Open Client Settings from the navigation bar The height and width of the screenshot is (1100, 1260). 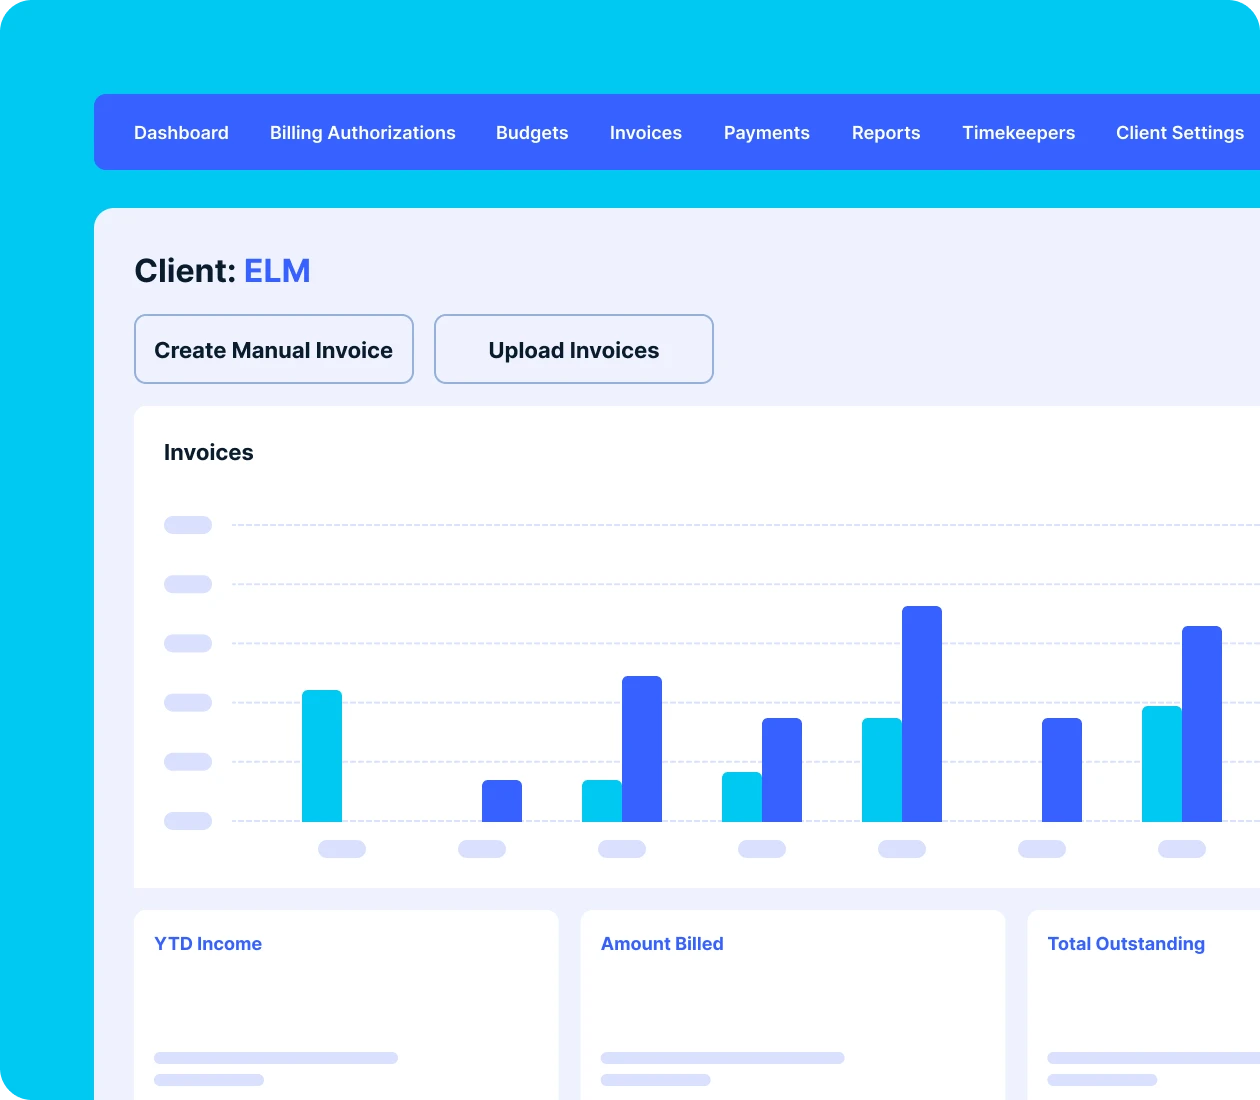(x=1180, y=133)
